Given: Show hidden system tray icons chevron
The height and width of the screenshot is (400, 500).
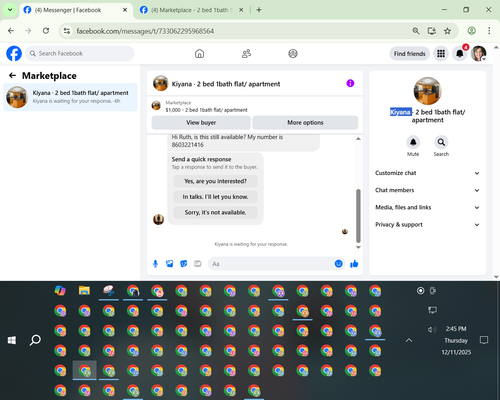Looking at the screenshot, I should [x=409, y=340].
